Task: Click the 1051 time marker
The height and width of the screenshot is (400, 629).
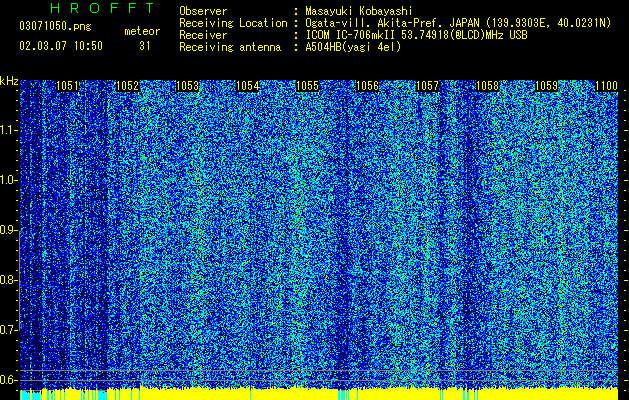Action: coord(67,86)
